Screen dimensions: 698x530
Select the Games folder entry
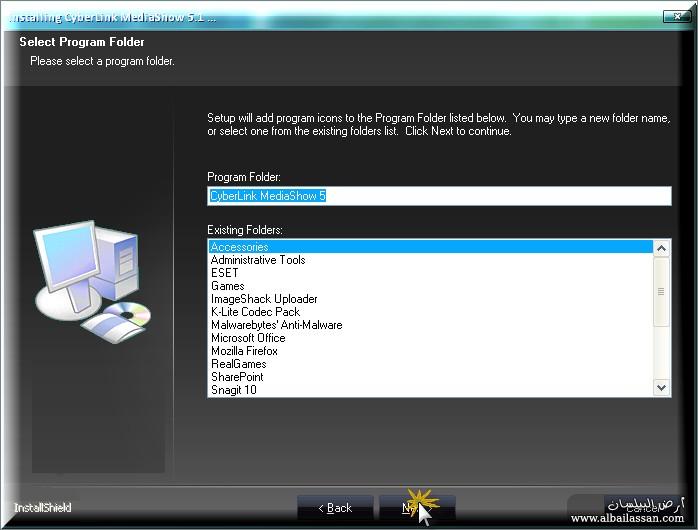[430, 286]
